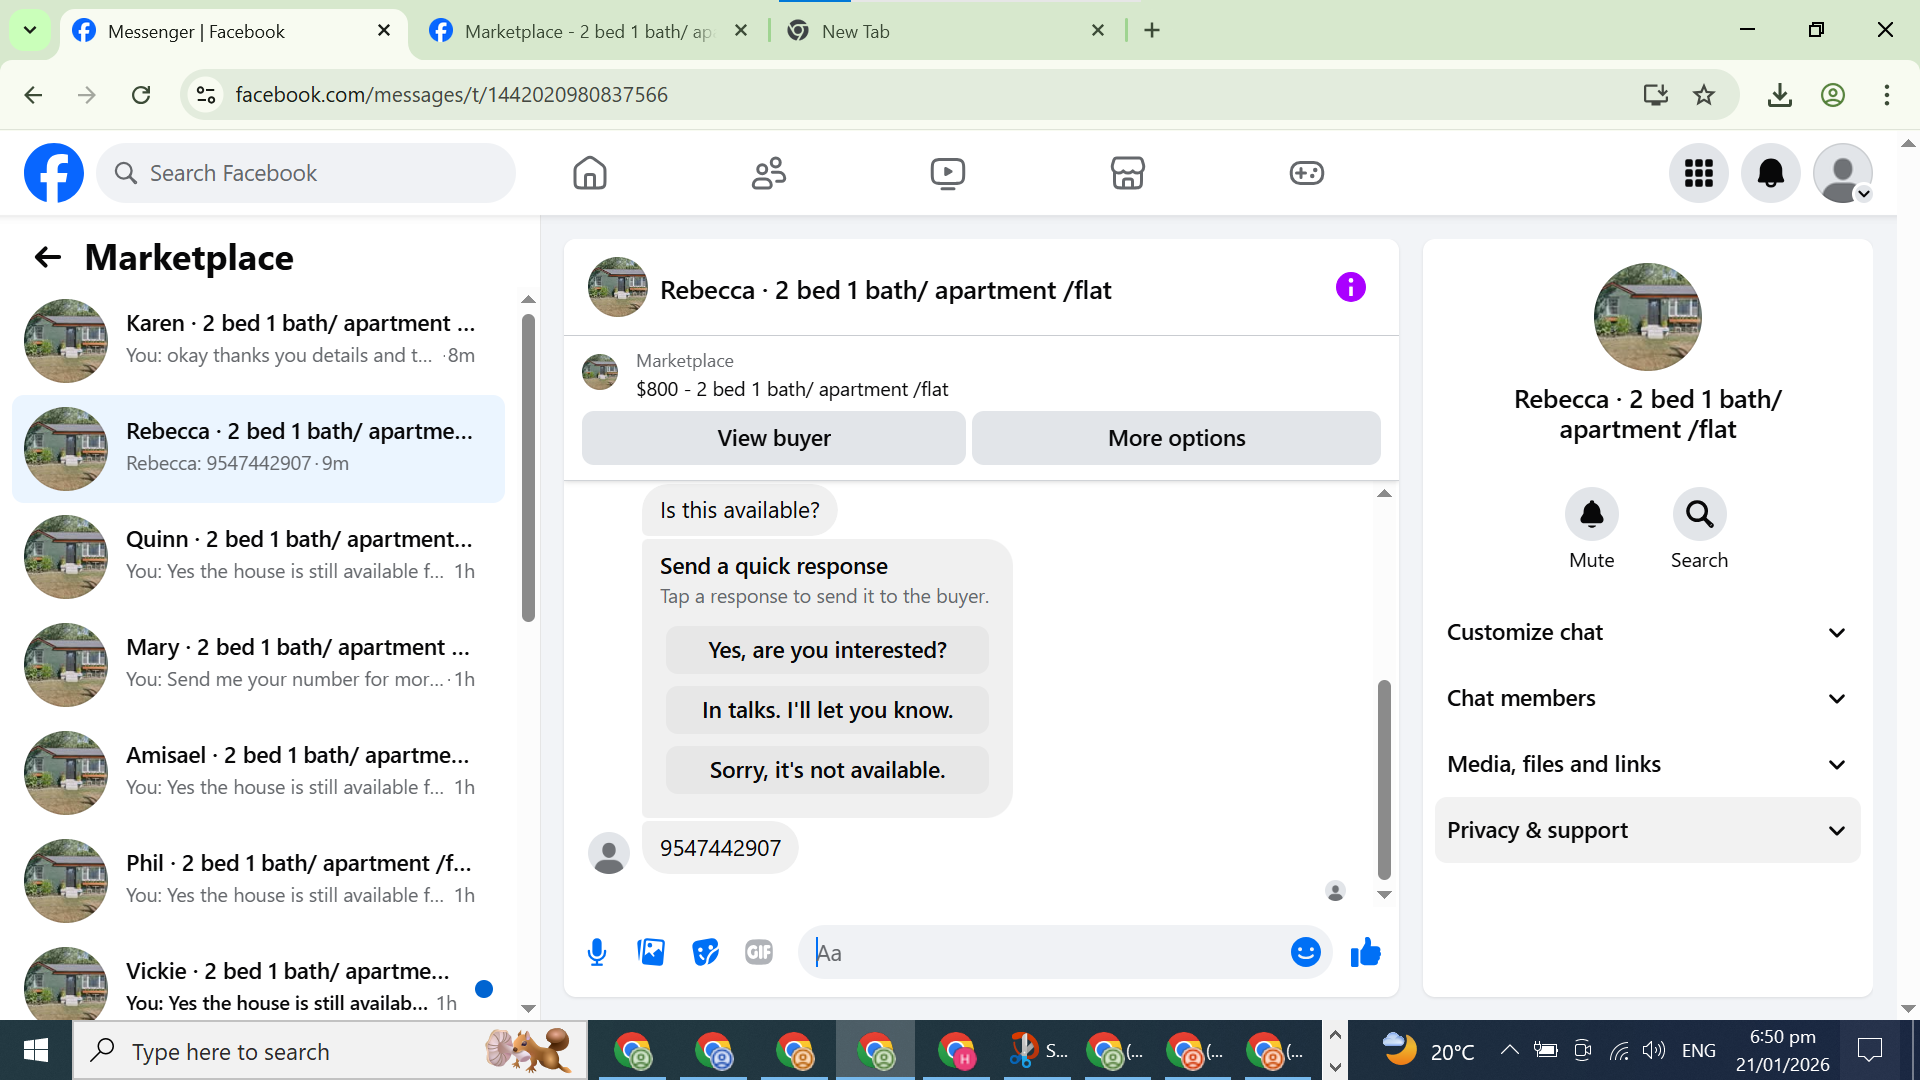Mute the Rebecca conversation
Screen dimensions: 1920x1080
coord(1591,515)
